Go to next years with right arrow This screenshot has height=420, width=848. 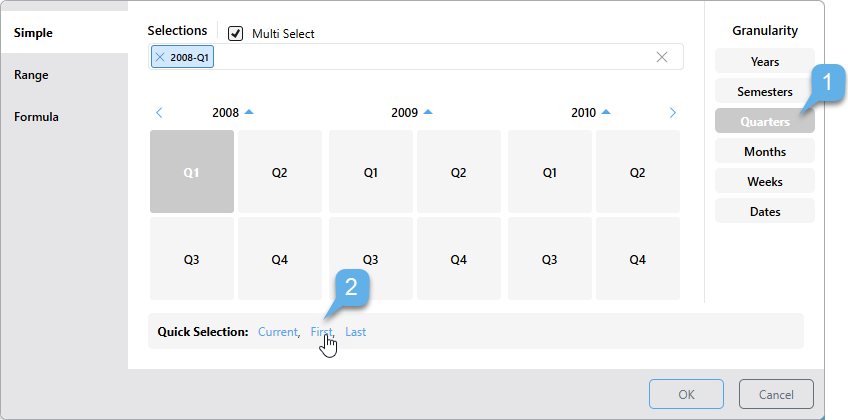[673, 113]
